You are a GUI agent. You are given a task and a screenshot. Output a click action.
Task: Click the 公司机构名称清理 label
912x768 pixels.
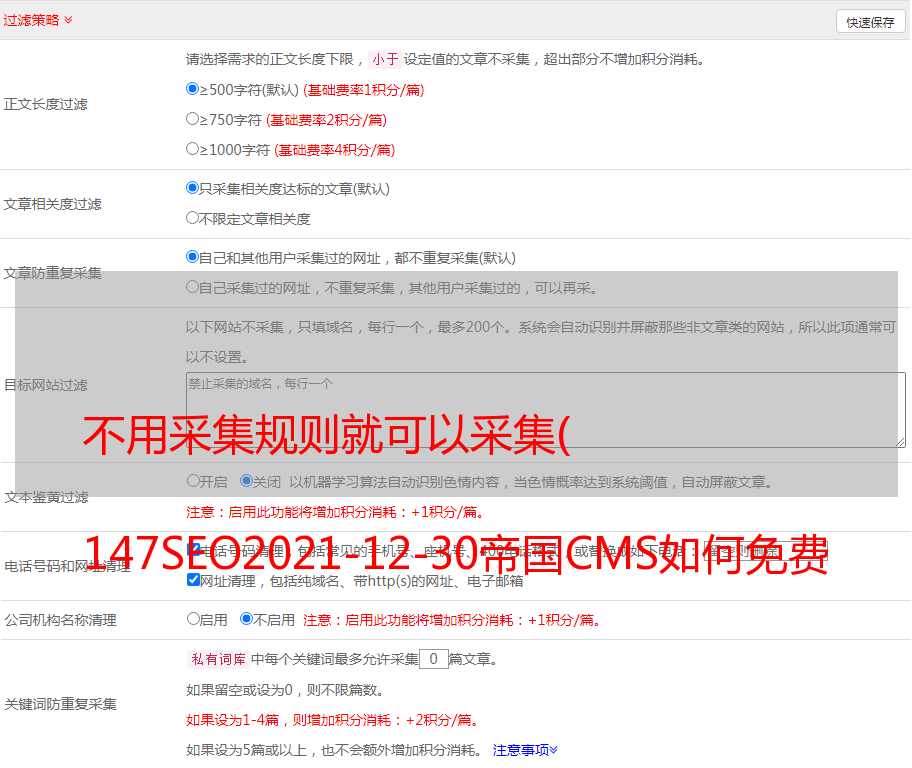[x=60, y=620]
